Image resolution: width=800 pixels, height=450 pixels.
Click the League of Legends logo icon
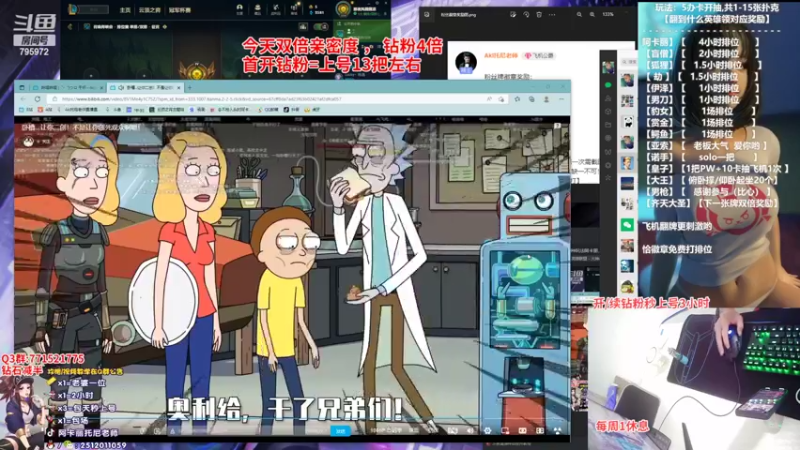point(72,9)
